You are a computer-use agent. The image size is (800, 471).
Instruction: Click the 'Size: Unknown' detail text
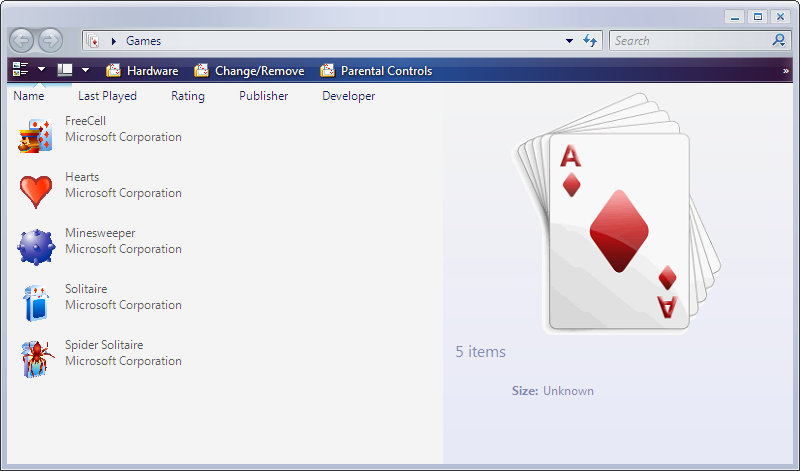coord(553,391)
